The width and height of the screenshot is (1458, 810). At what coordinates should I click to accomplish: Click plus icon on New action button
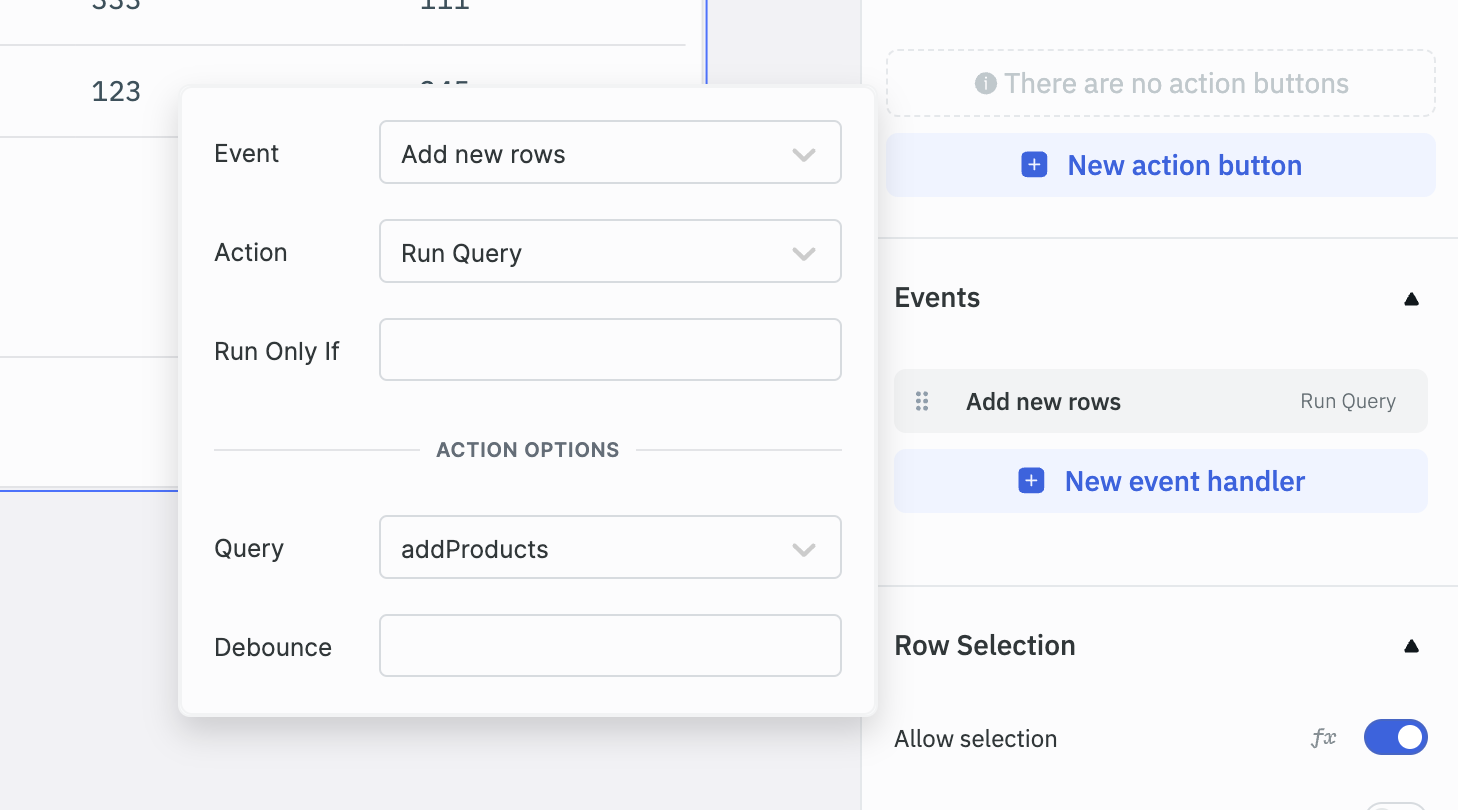[1034, 165]
